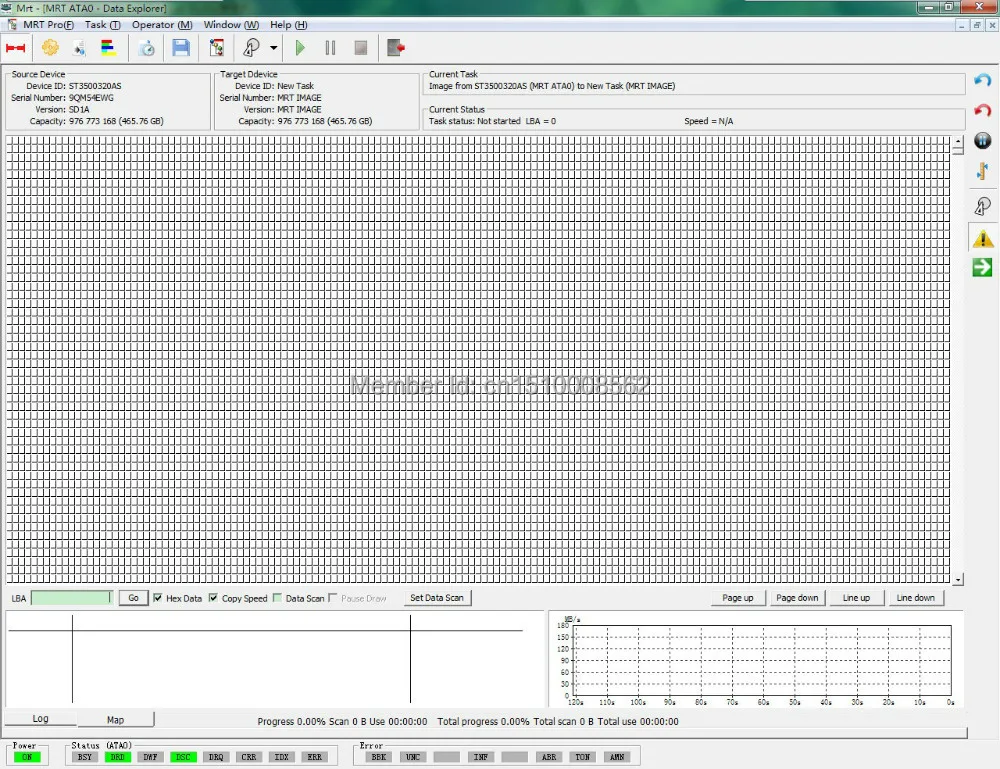This screenshot has height=769, width=1000.
Task: Click the speed graph area
Action: (762, 661)
